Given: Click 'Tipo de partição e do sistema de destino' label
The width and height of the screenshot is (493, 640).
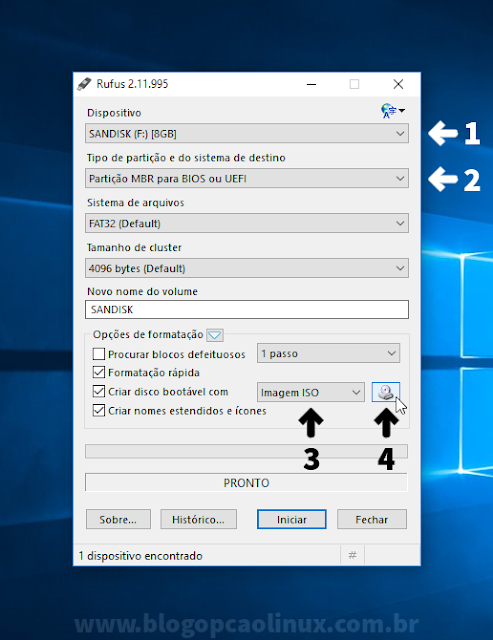Looking at the screenshot, I should [x=186, y=158].
